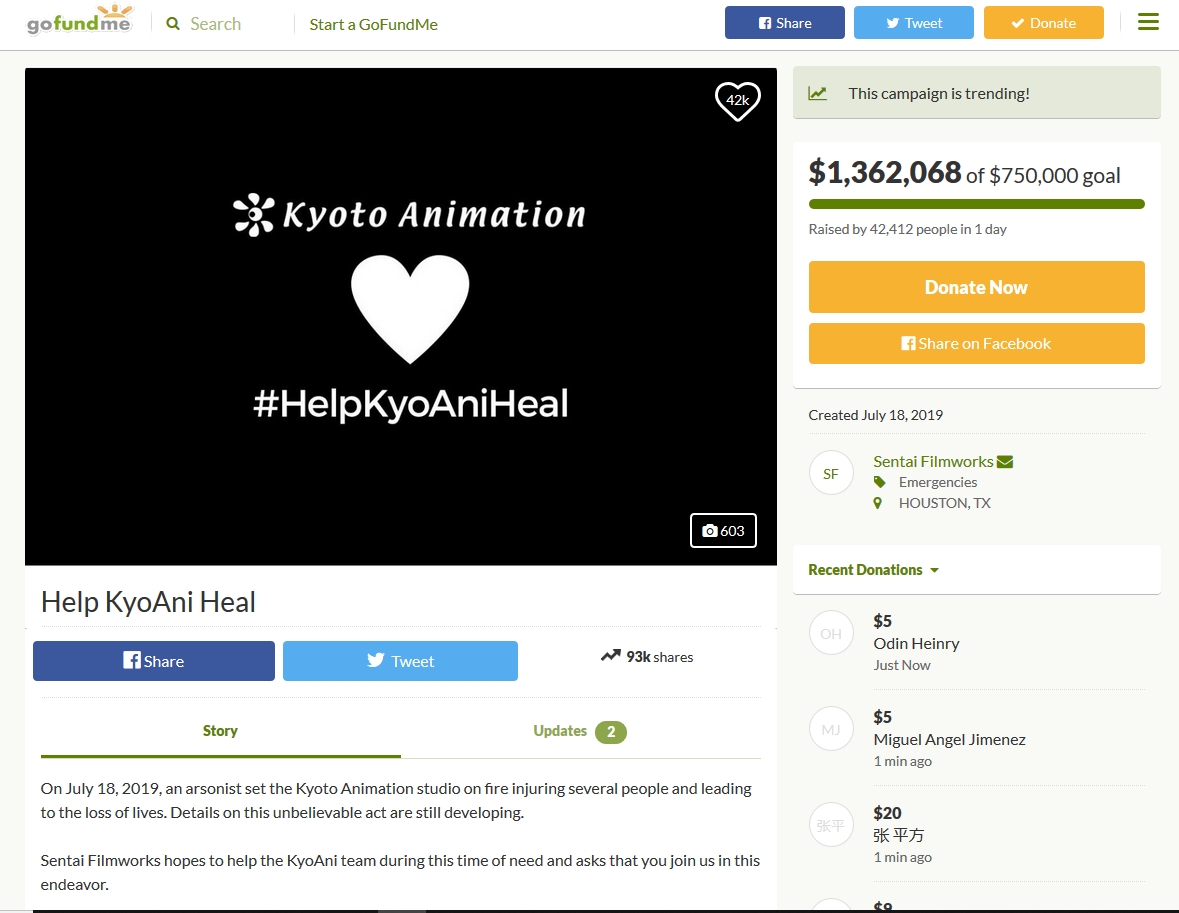Click the search magnifier icon
Image resolution: width=1179 pixels, height=913 pixels.
173,24
